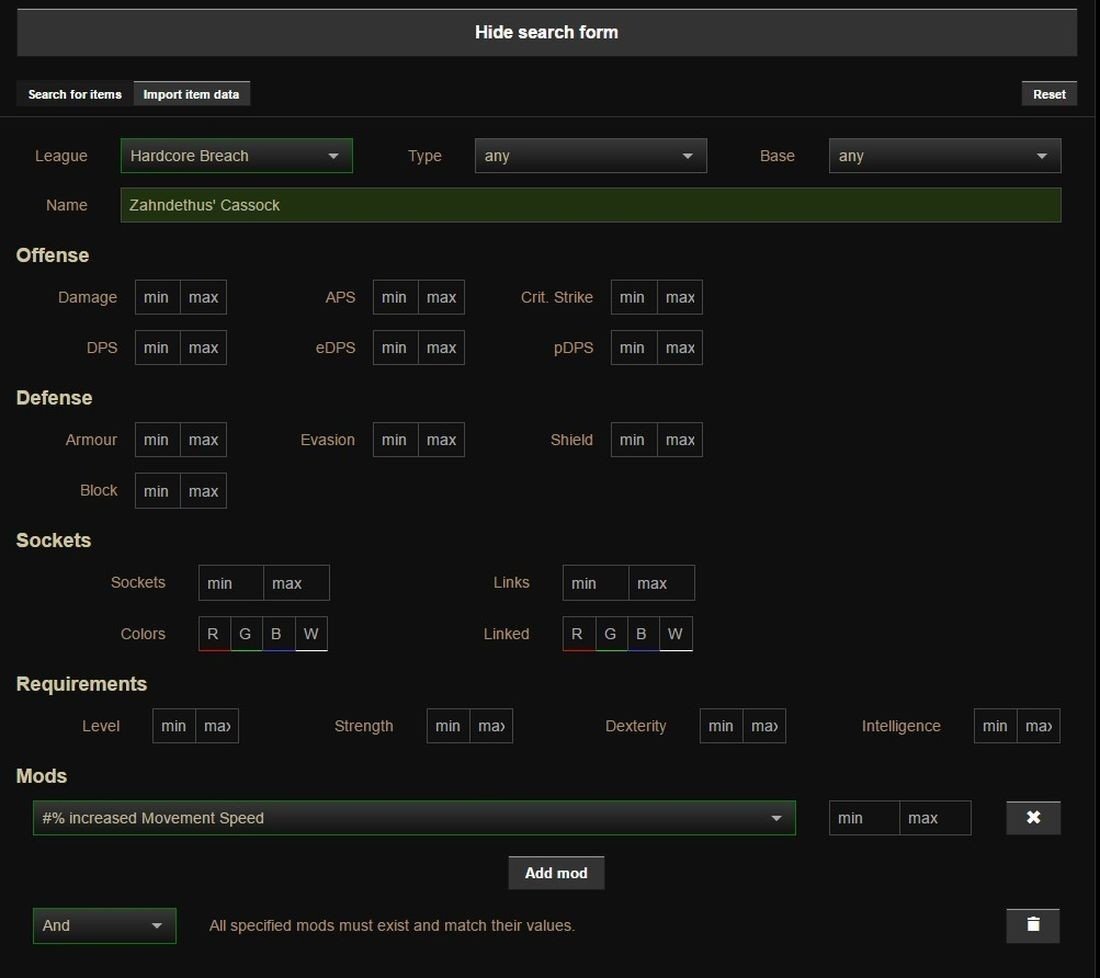The image size is (1100, 978).
Task: Delete the mod group with trash icon
Action: (x=1033, y=925)
